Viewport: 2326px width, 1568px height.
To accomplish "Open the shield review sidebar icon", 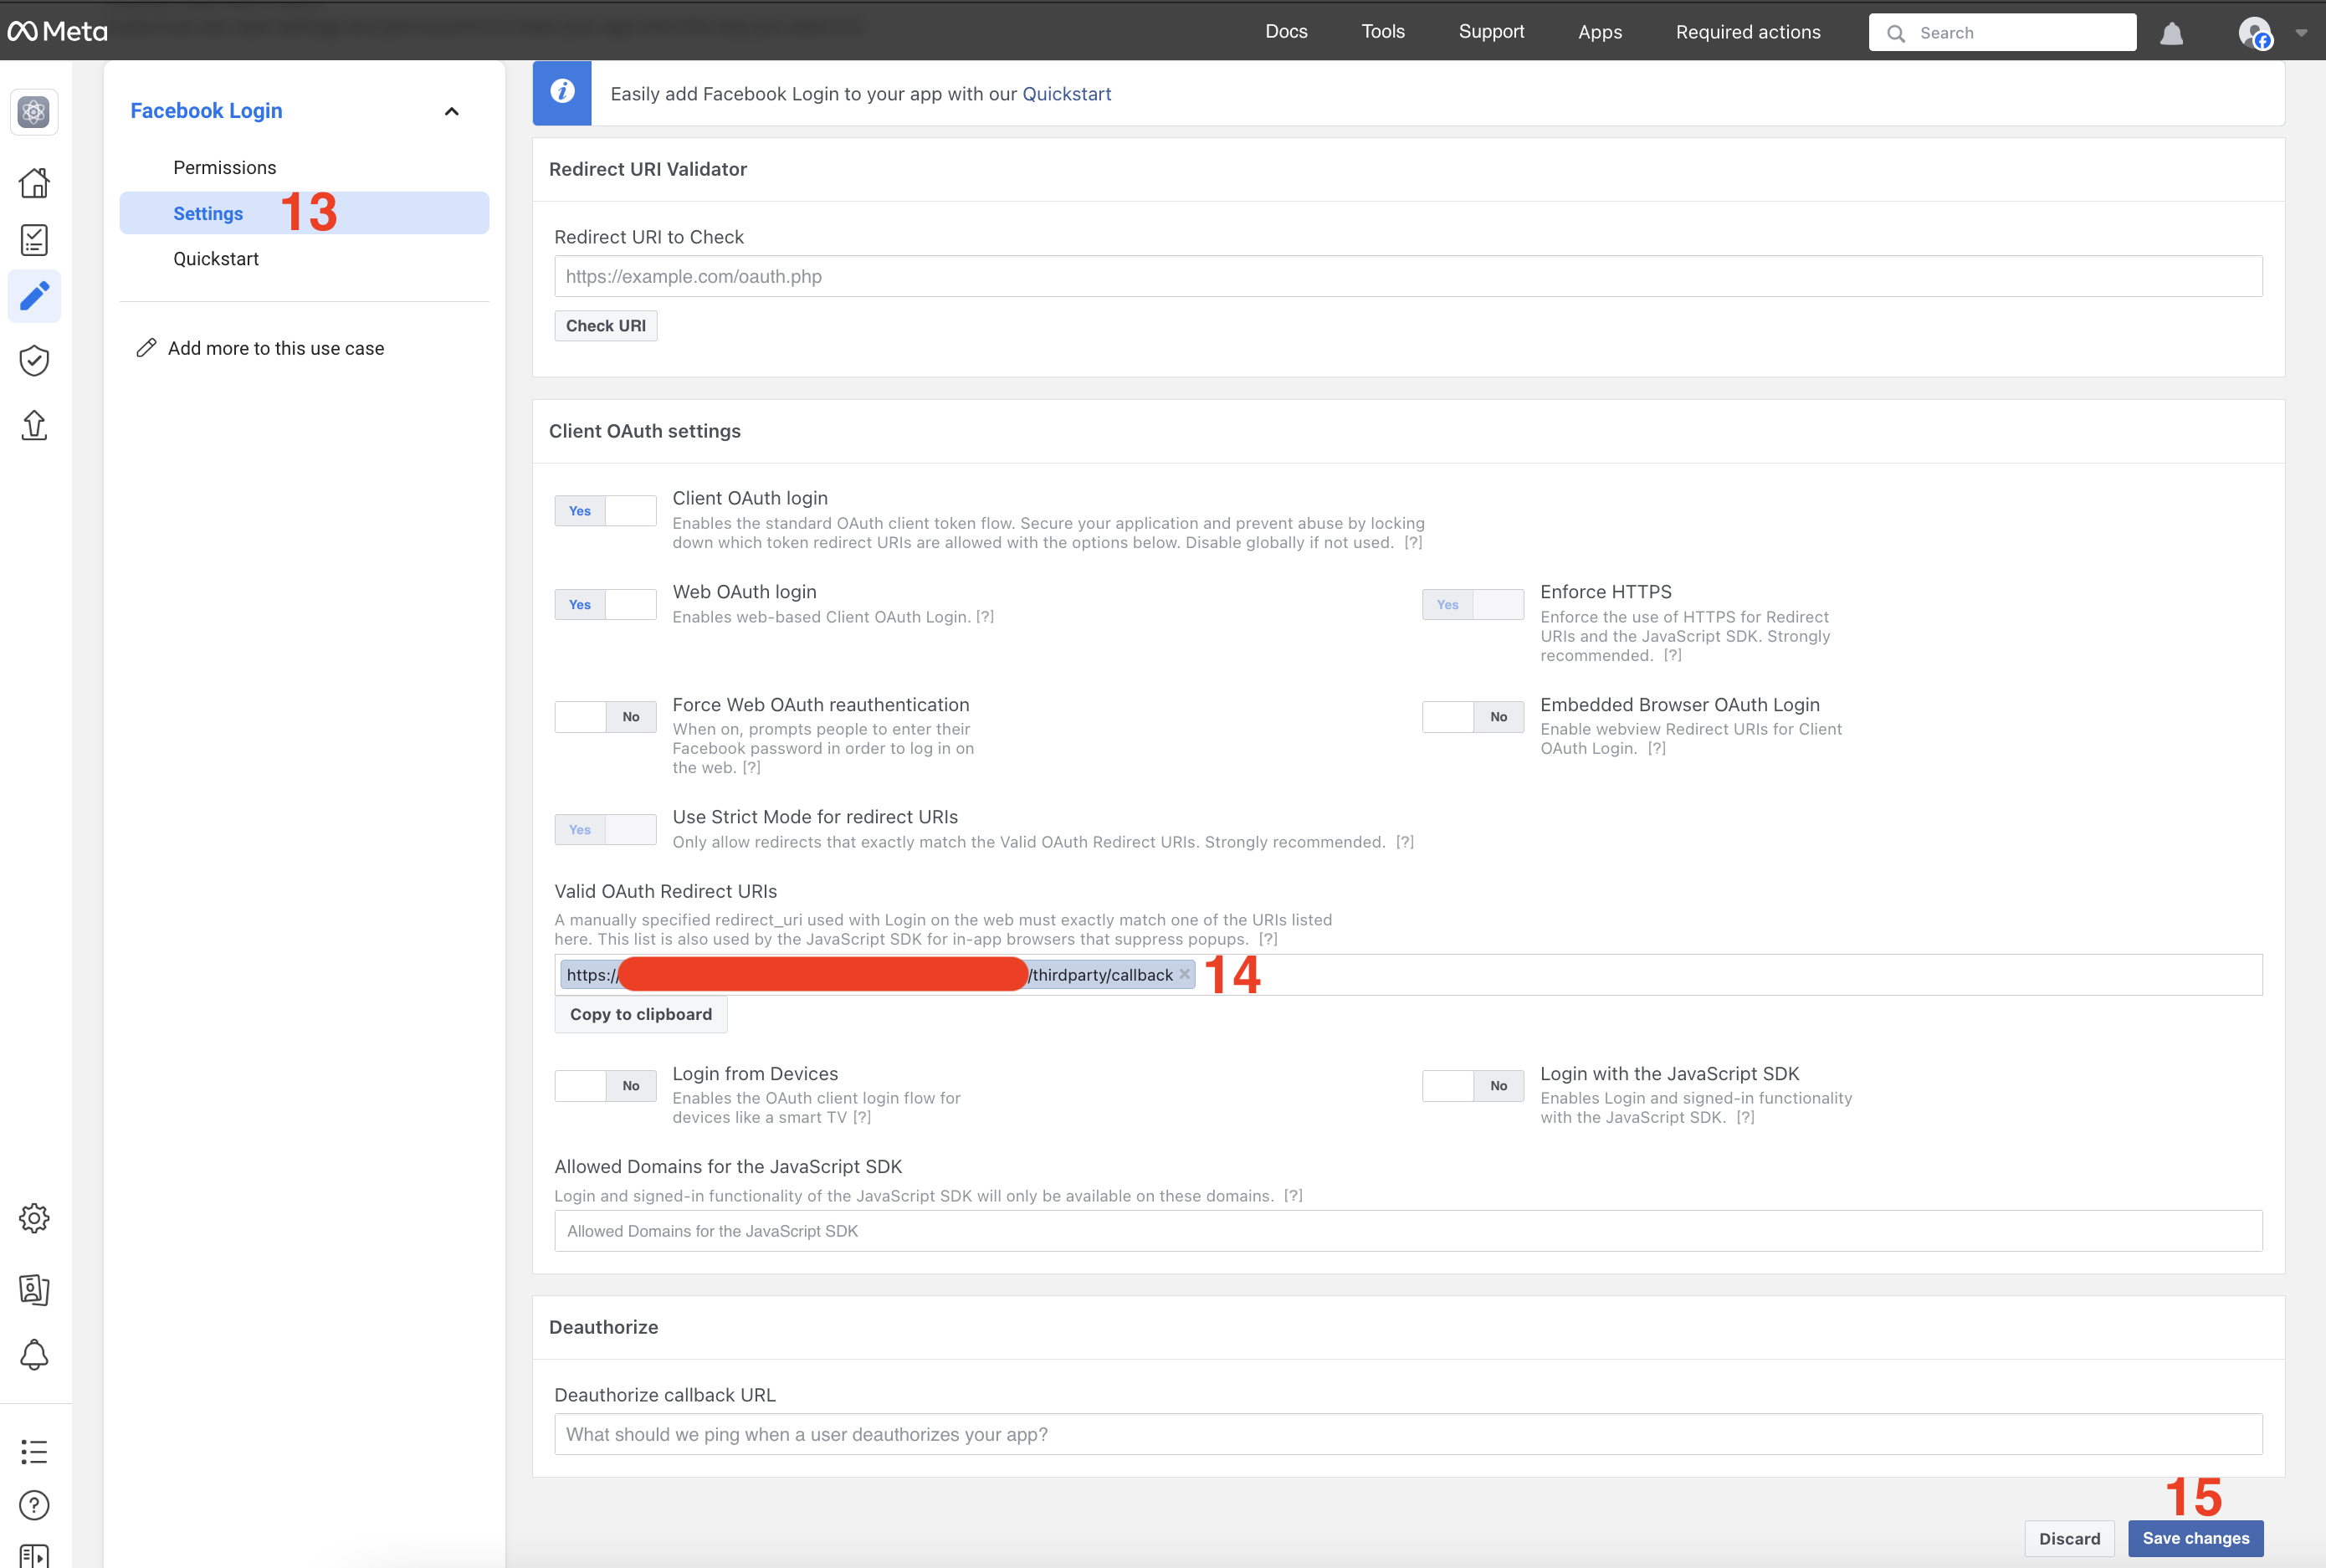I will pyautogui.click(x=34, y=361).
